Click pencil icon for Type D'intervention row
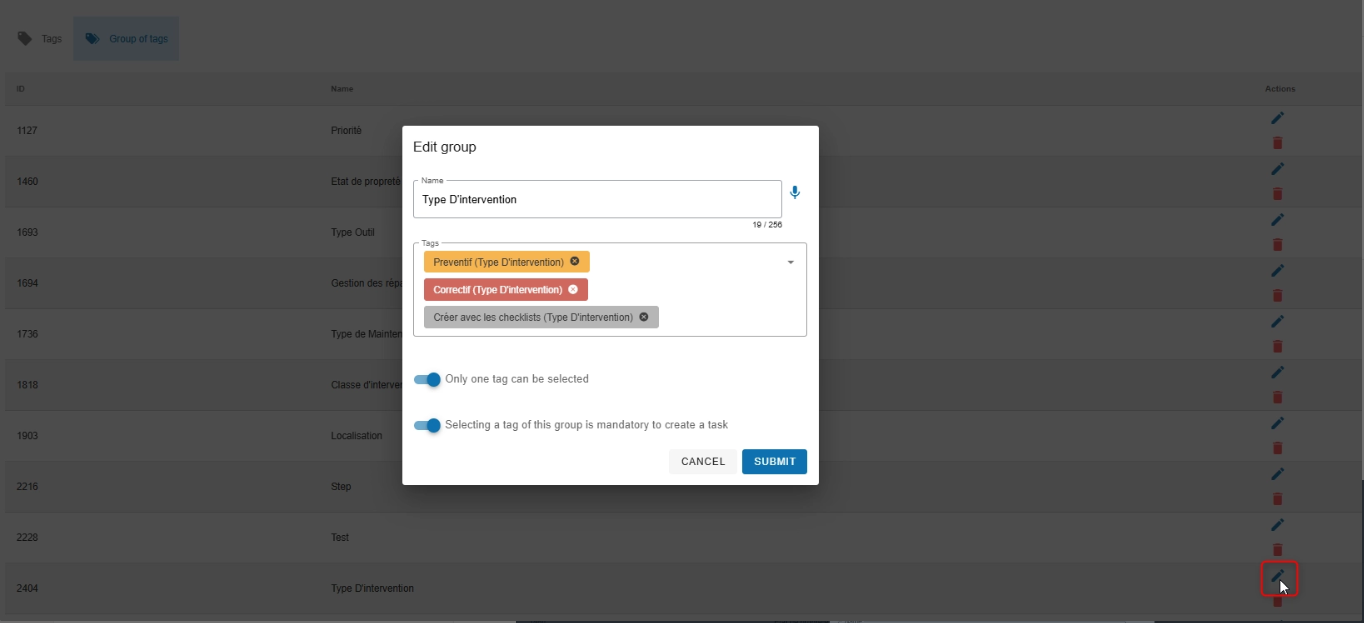This screenshot has width=1364, height=623. (x=1277, y=576)
